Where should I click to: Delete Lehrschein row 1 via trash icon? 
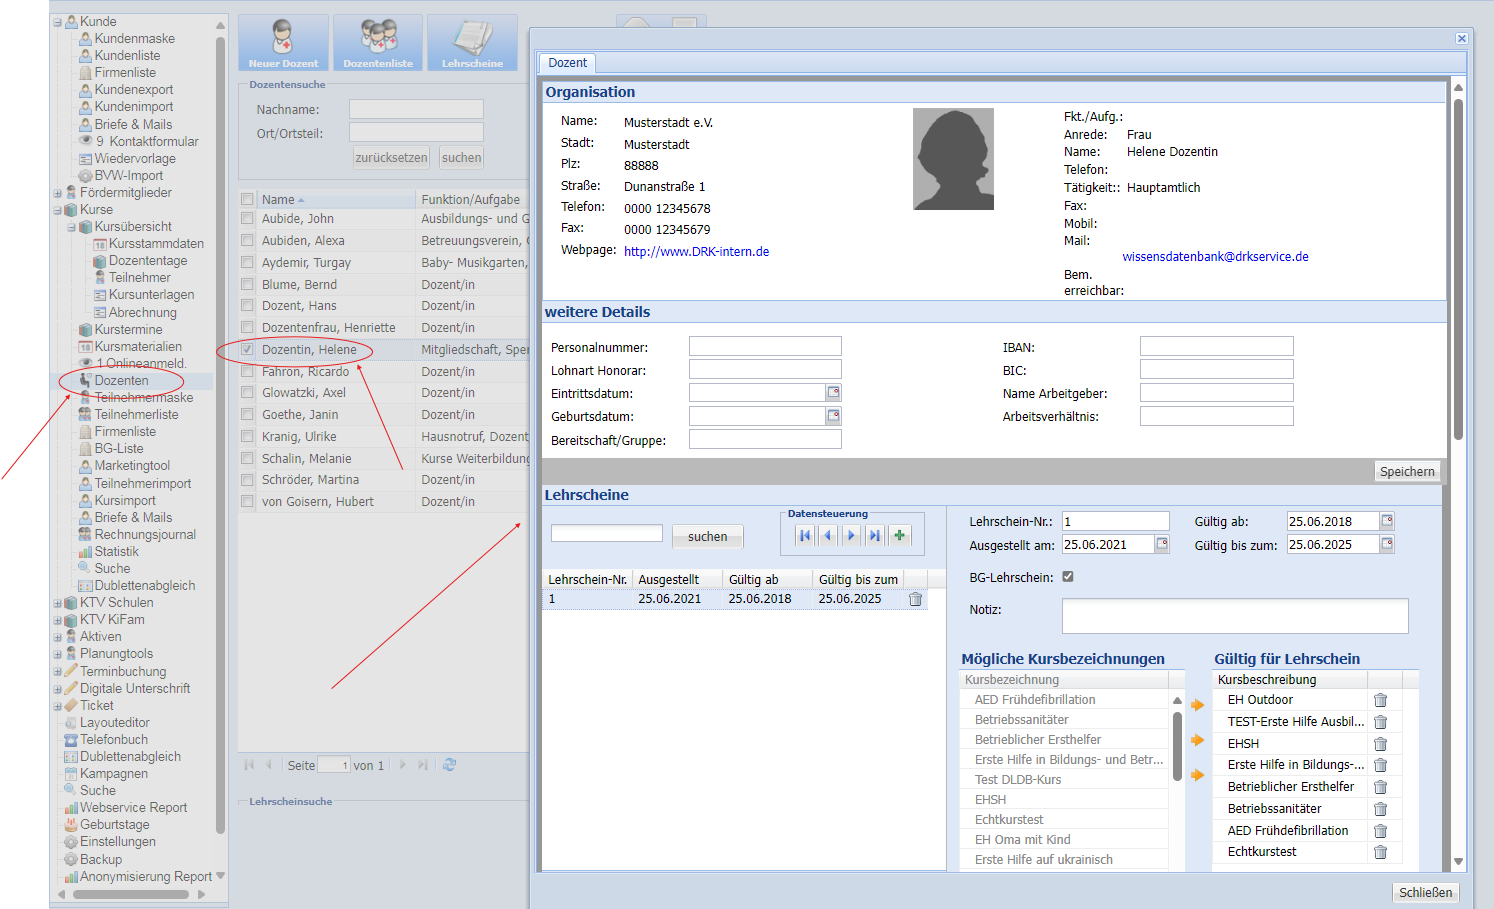tap(915, 599)
